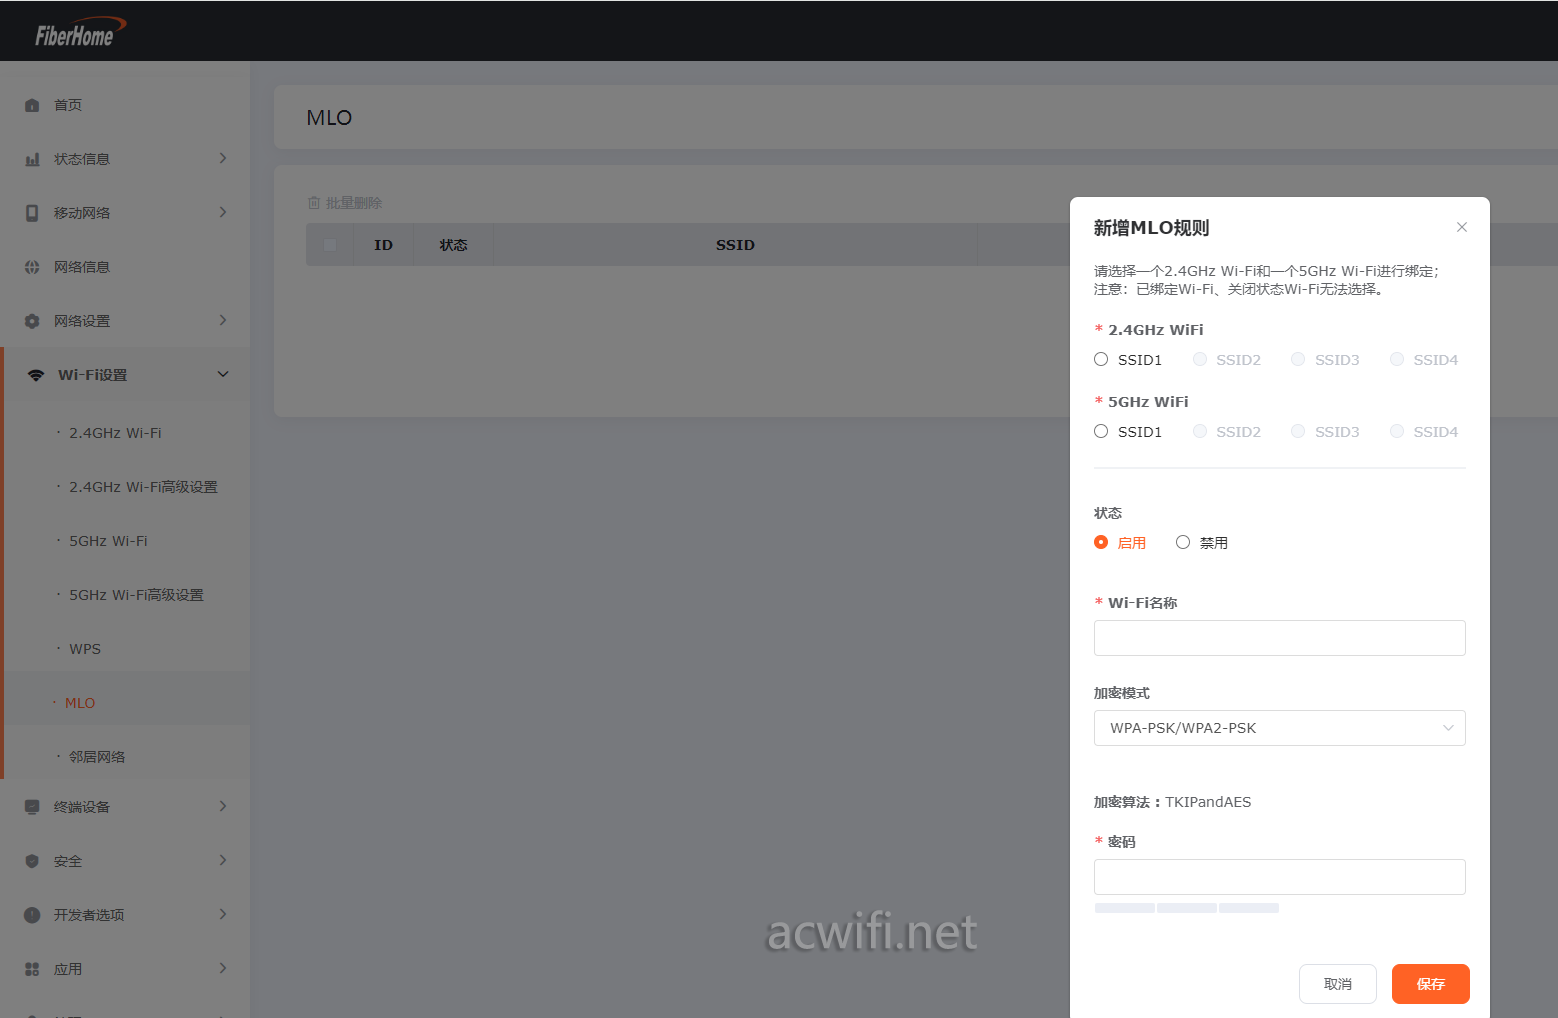
Task: Click the 加密算法 TKIPandAES text
Action: click(1172, 802)
